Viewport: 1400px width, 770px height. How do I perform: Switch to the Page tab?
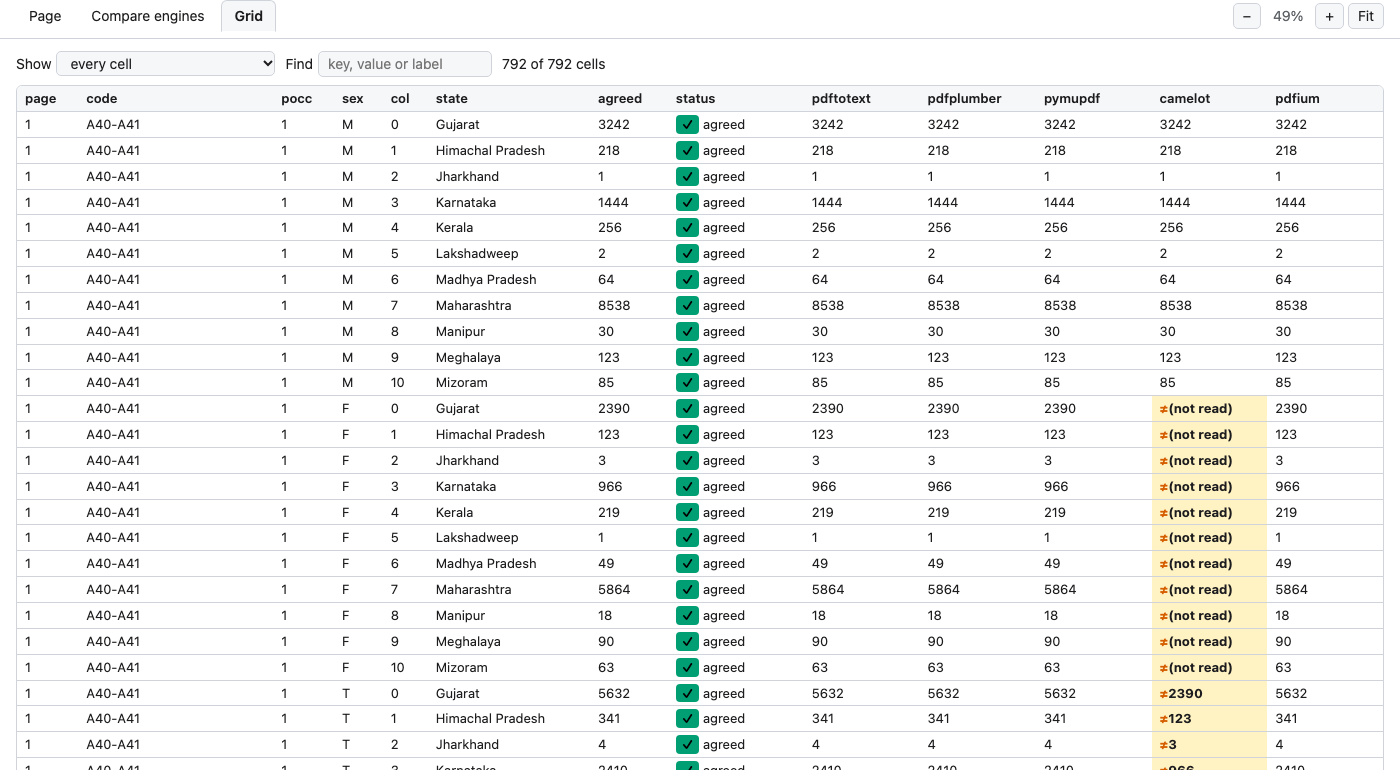(45, 16)
